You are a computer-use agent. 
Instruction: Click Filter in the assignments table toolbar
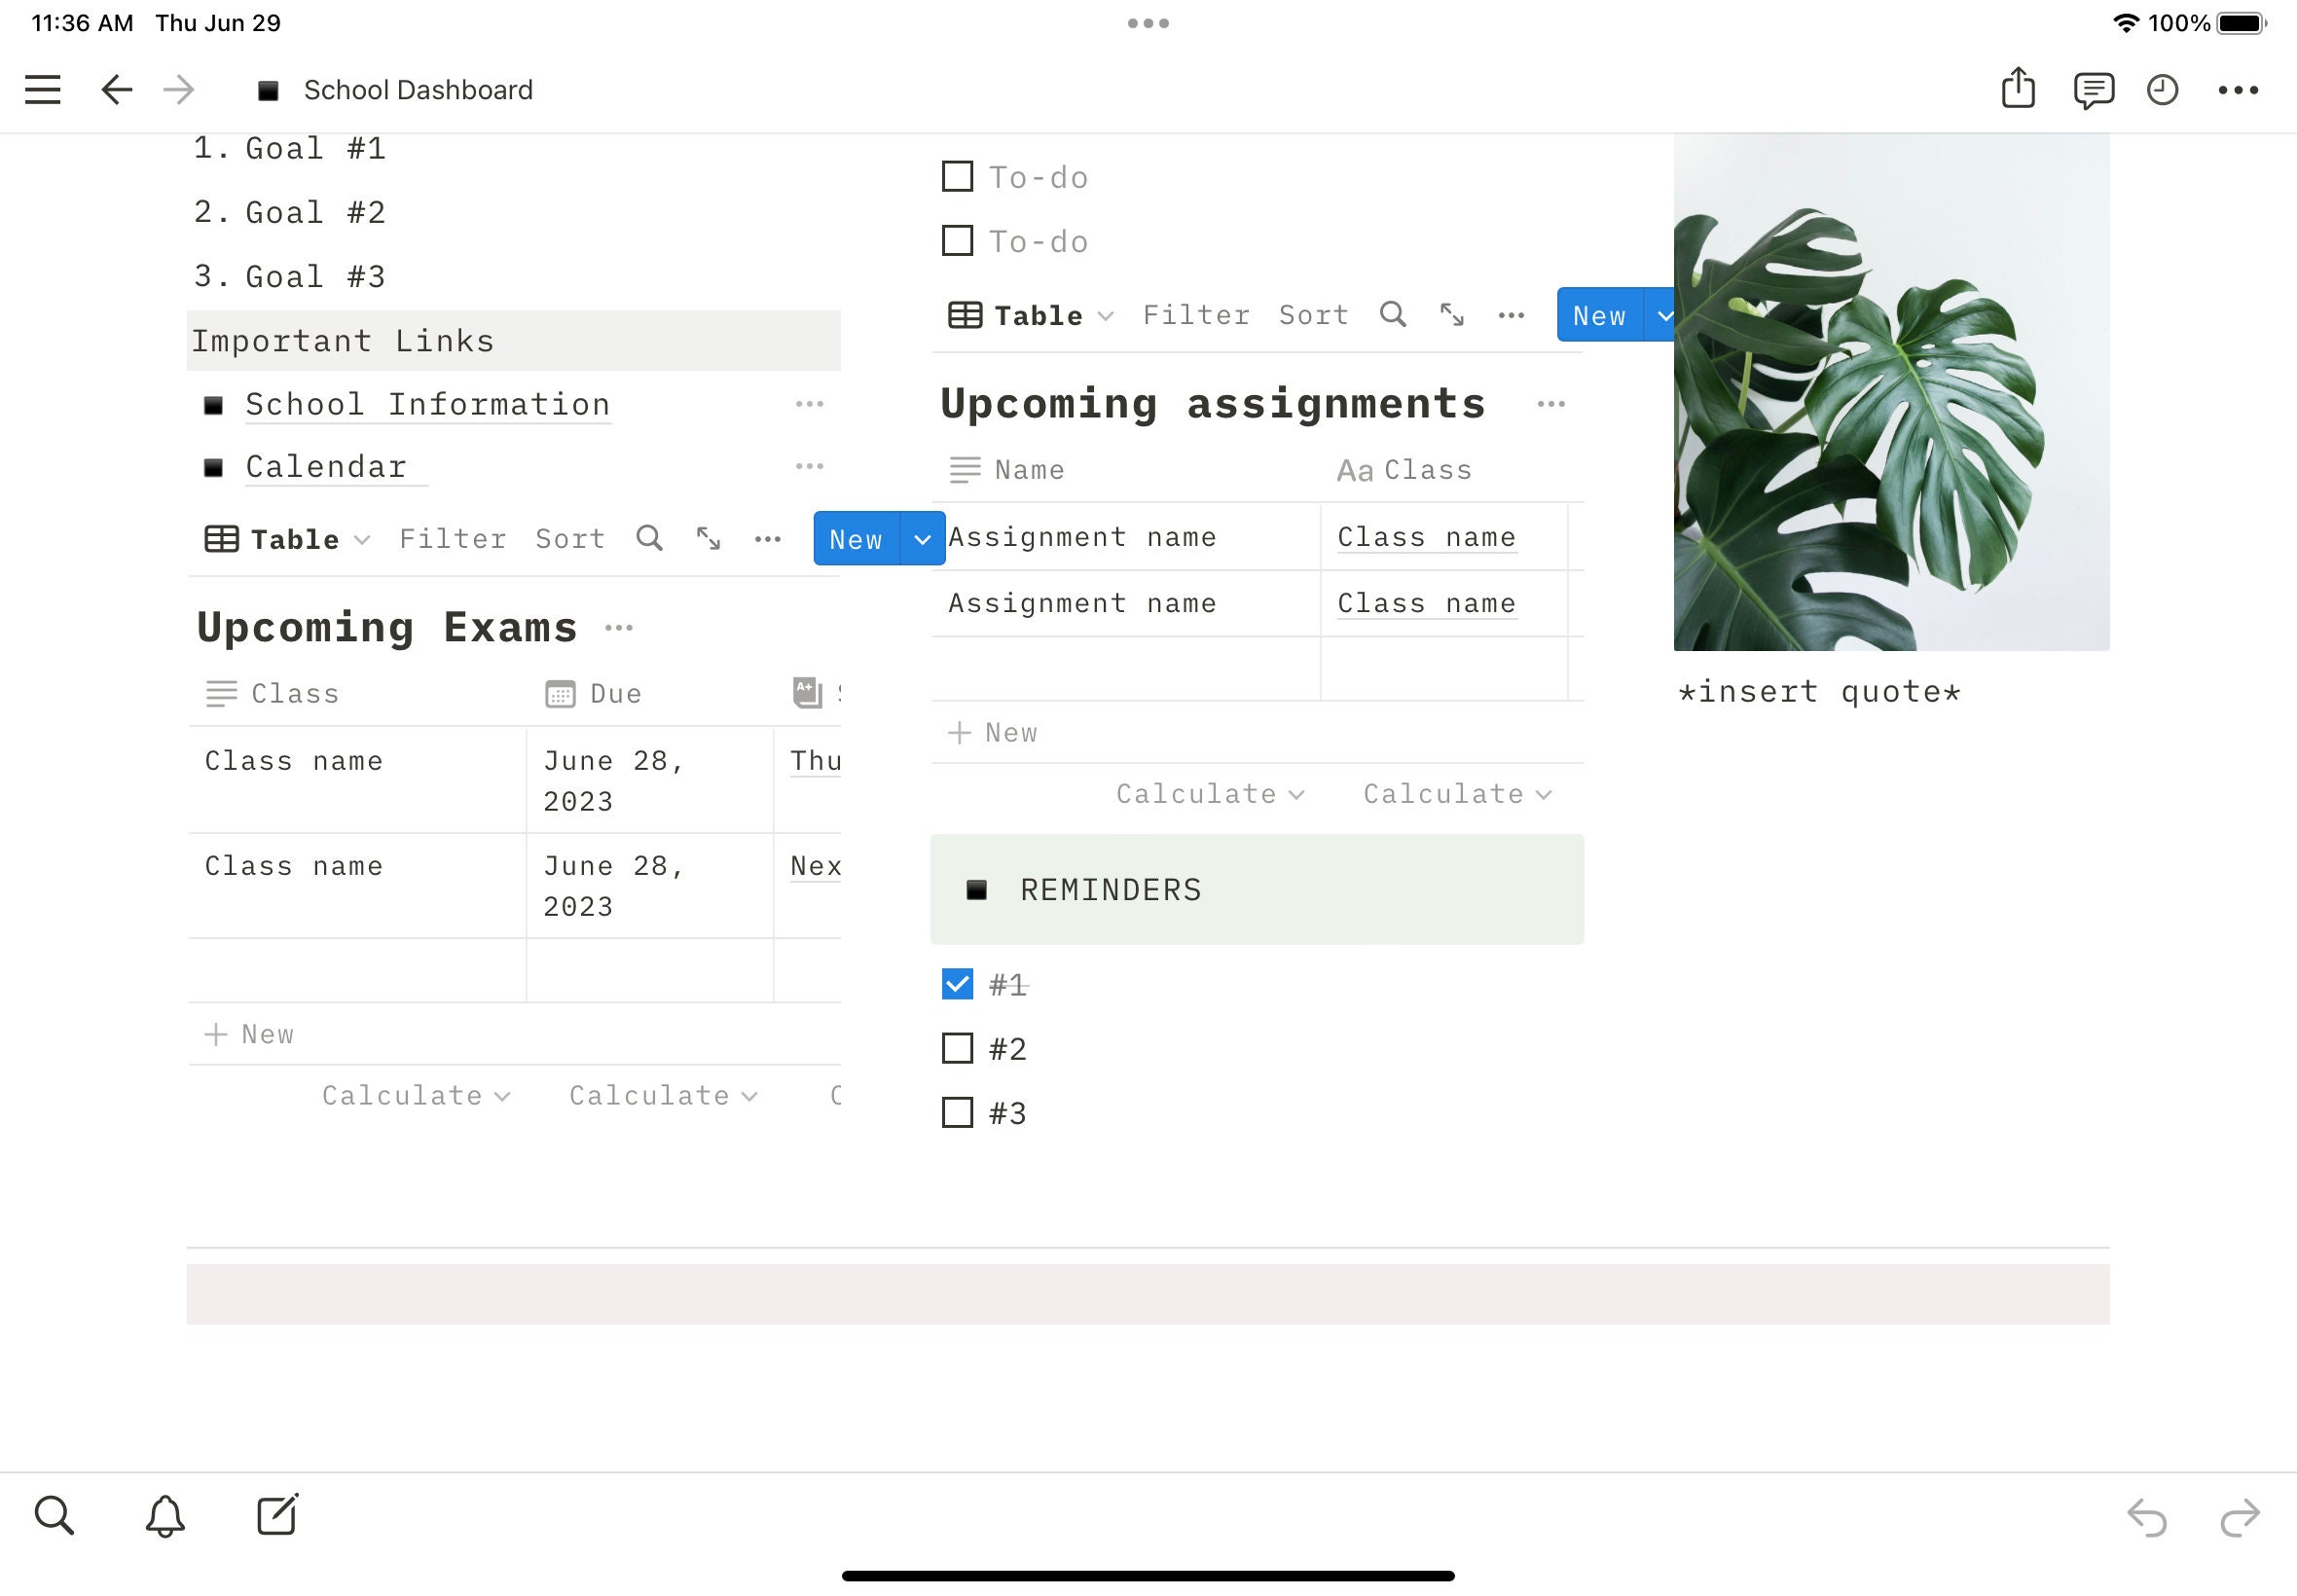tap(1197, 314)
